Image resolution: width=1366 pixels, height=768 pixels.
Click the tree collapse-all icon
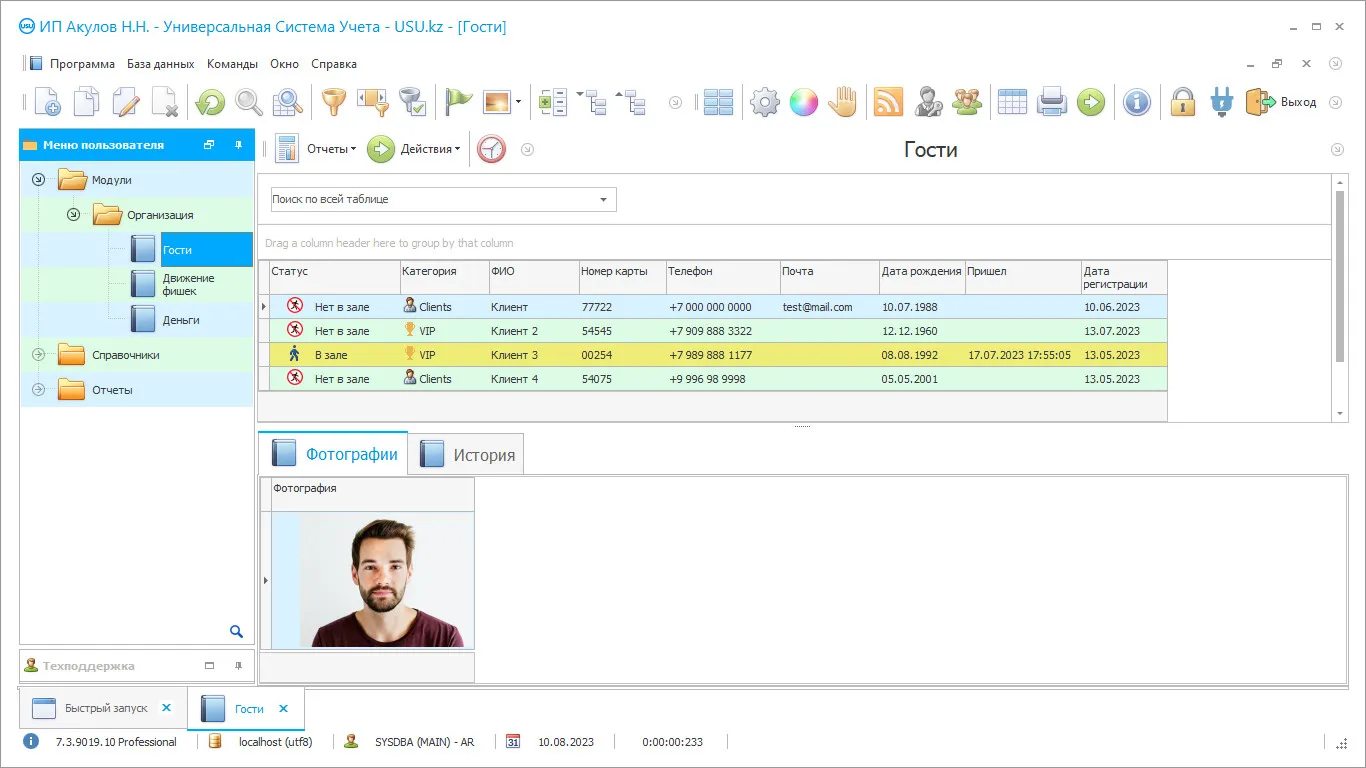[x=632, y=102]
